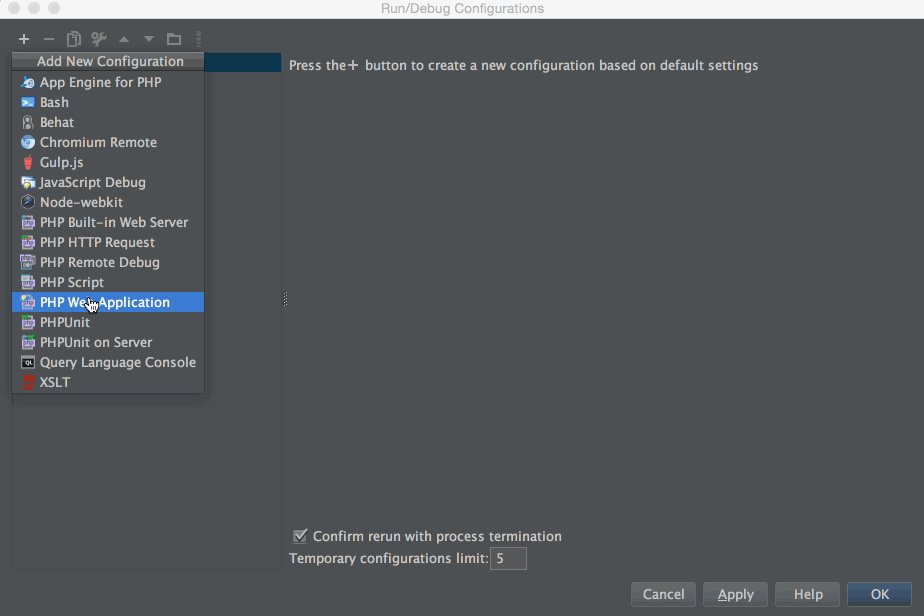Choose PHPUnit on Server entry
This screenshot has width=924, height=616.
click(108, 342)
